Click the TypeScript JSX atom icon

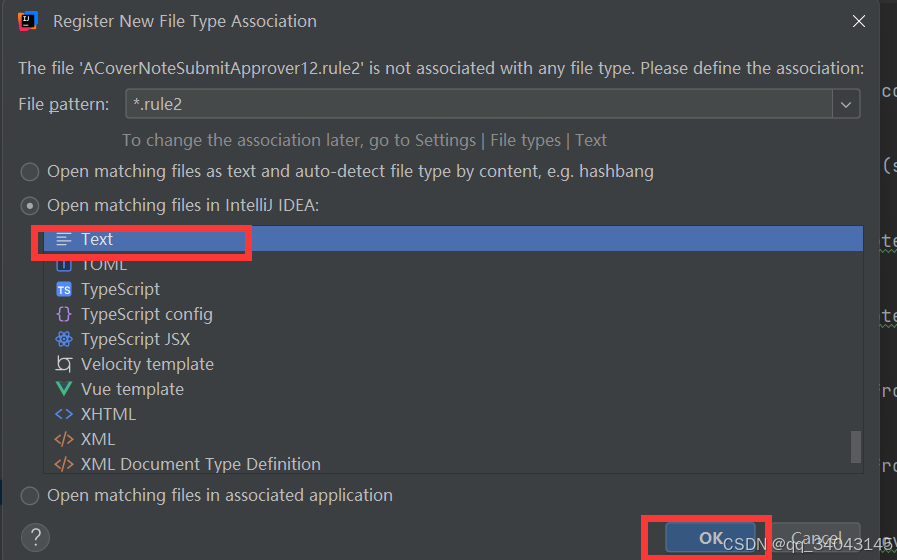coord(63,339)
